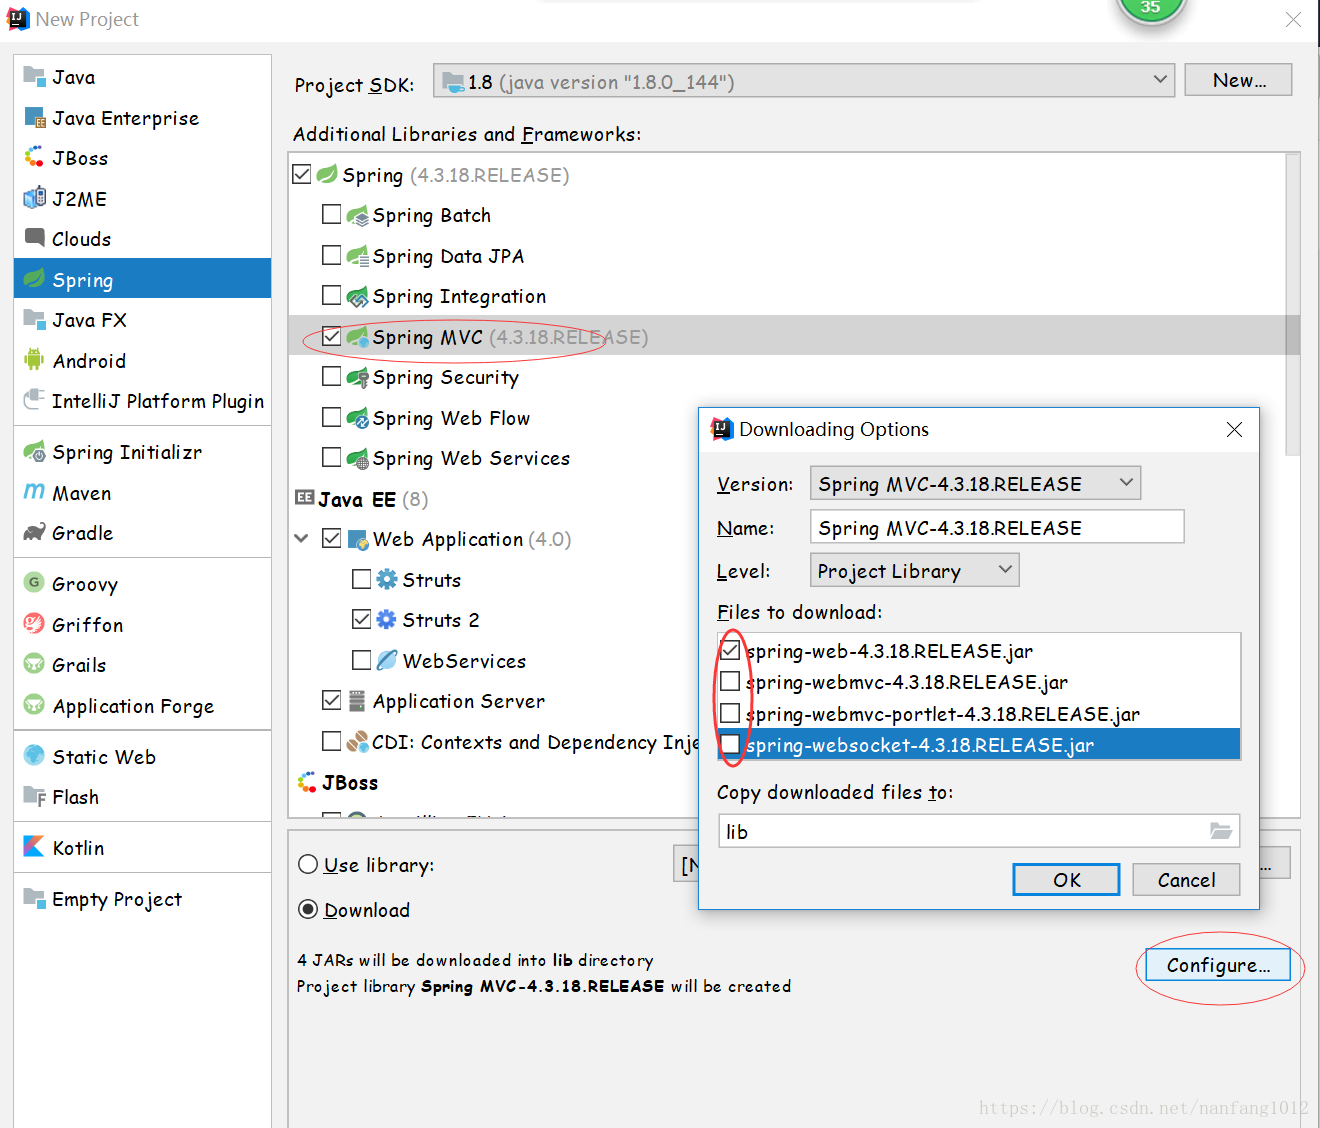Collapse the Web Application tree node
The image size is (1320, 1128).
tap(301, 538)
